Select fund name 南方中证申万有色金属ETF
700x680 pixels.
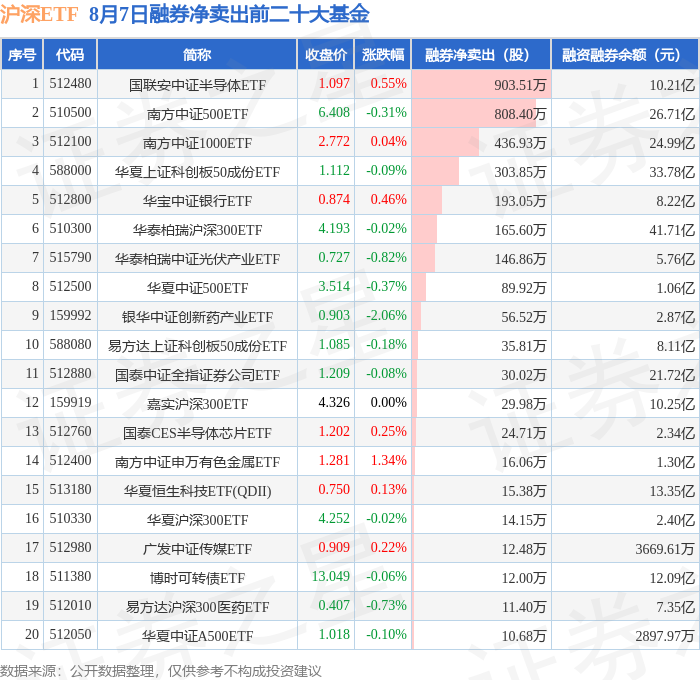tap(197, 462)
